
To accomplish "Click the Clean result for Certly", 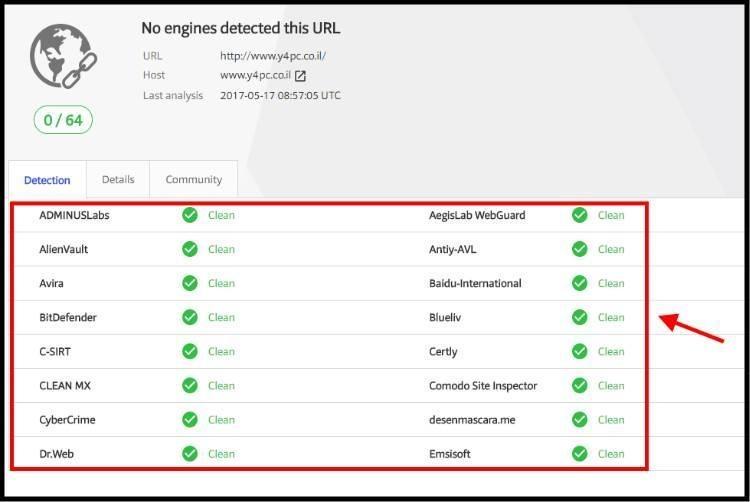I will click(x=611, y=351).
